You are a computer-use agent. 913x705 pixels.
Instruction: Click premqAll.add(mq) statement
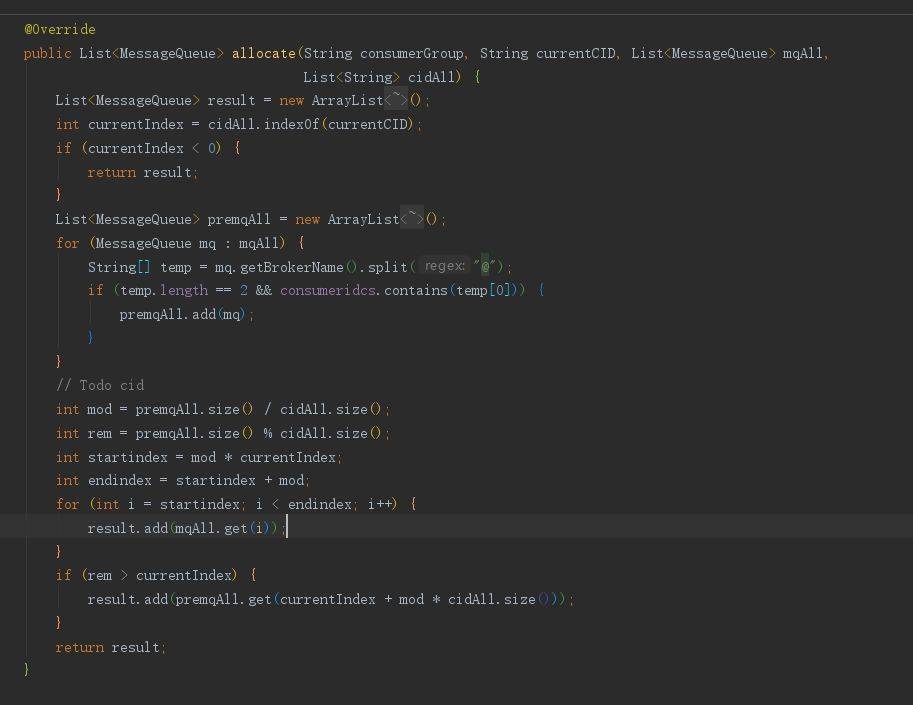point(186,314)
